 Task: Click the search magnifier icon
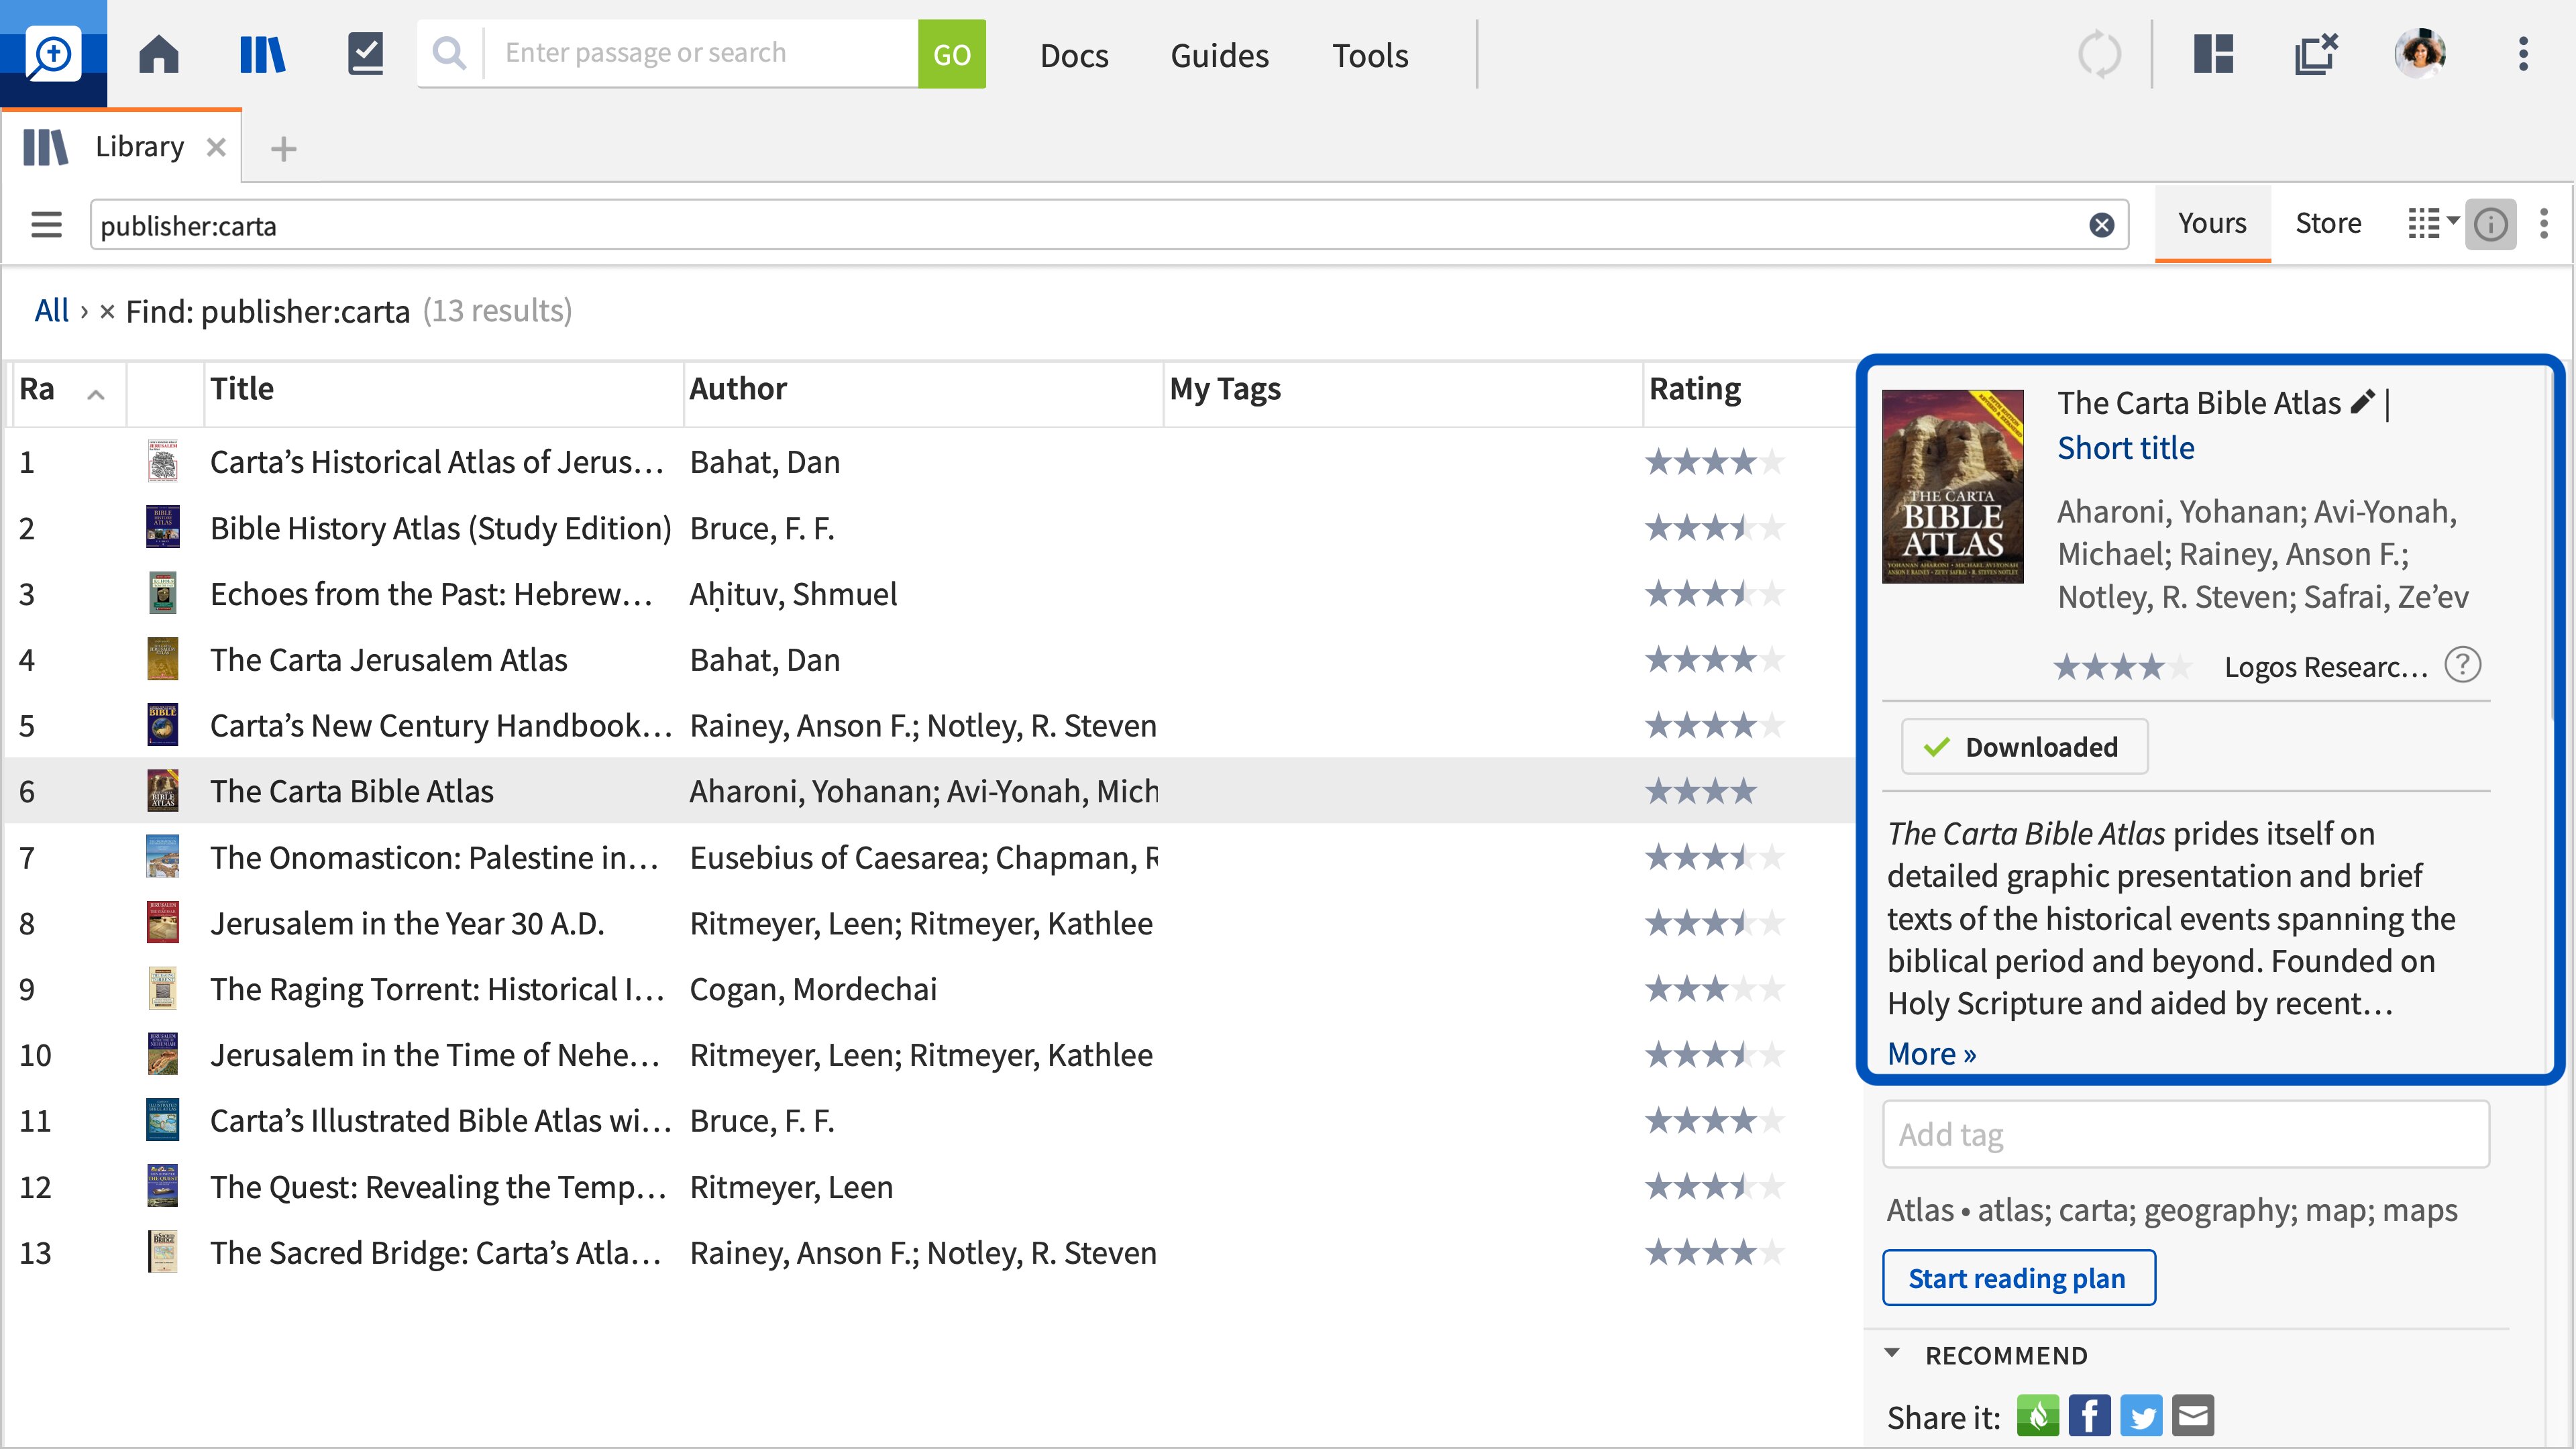coord(450,54)
